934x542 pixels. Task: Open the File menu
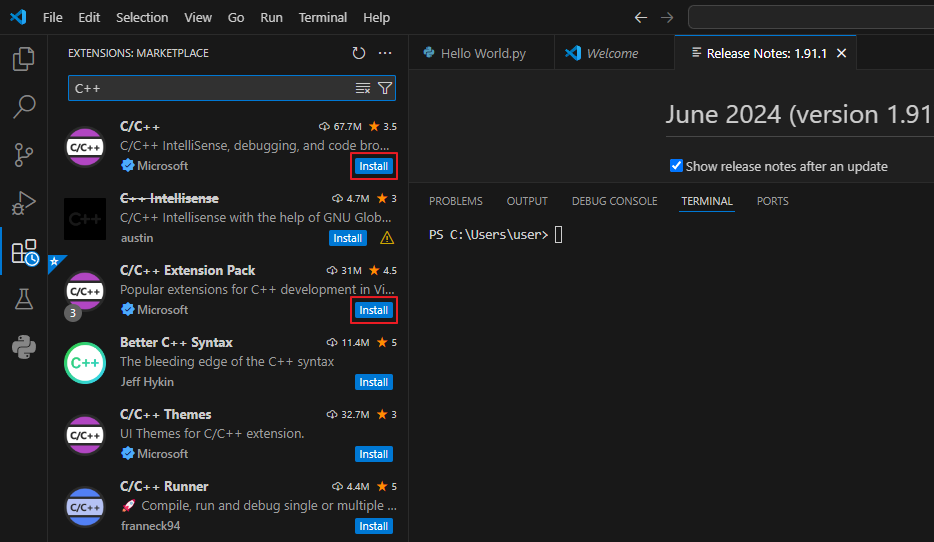click(x=52, y=17)
